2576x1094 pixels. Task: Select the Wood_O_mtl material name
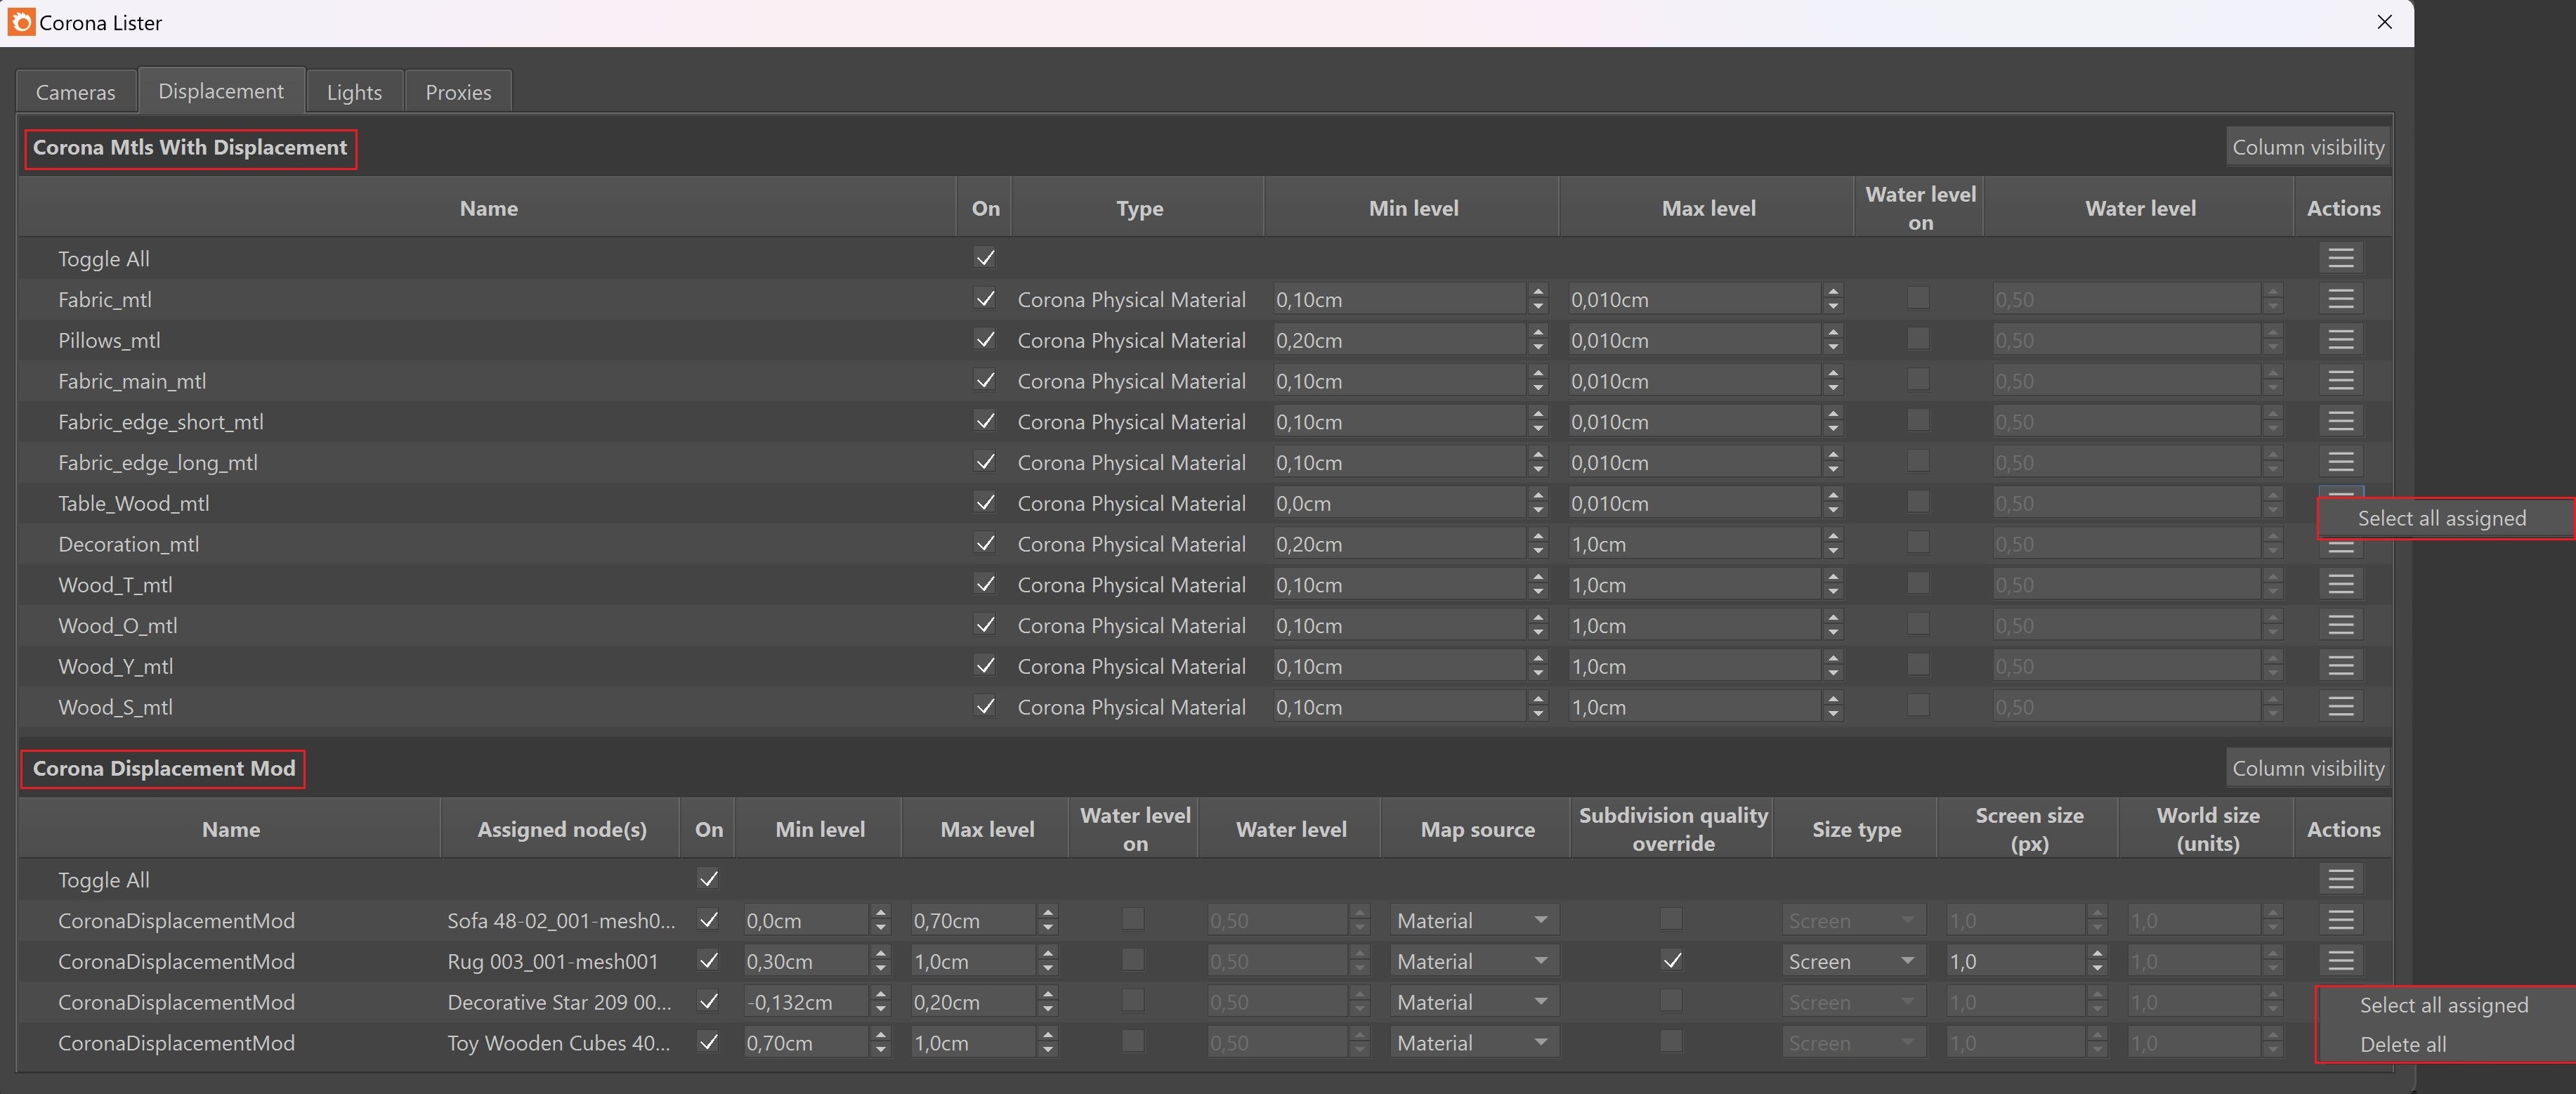pos(118,625)
